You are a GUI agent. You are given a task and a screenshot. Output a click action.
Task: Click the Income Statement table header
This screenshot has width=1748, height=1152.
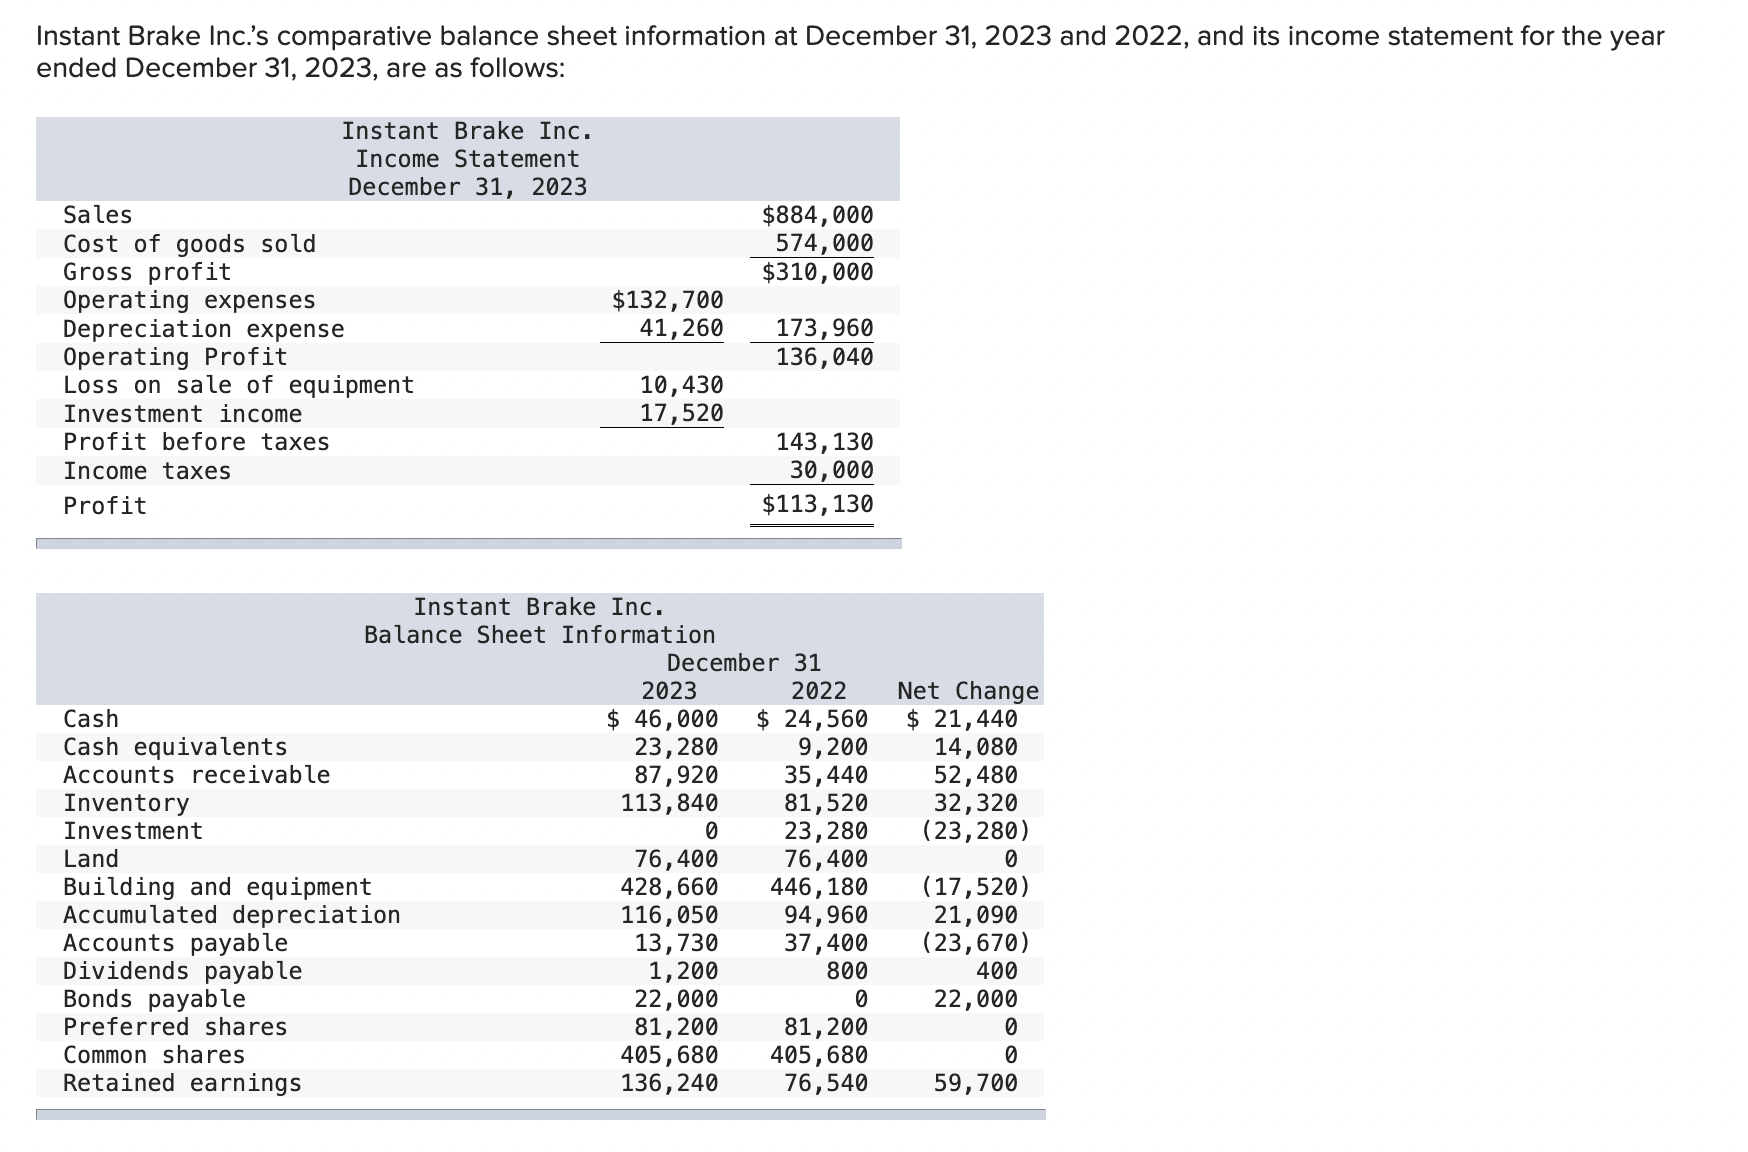point(464,158)
